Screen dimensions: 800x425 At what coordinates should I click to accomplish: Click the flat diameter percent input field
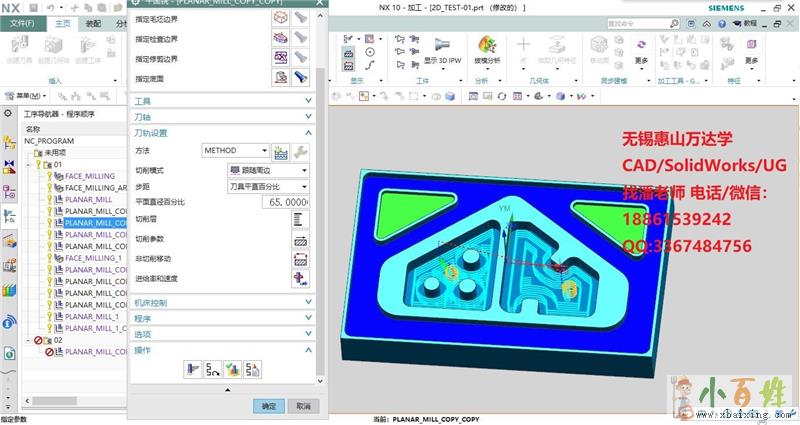pyautogui.click(x=283, y=202)
